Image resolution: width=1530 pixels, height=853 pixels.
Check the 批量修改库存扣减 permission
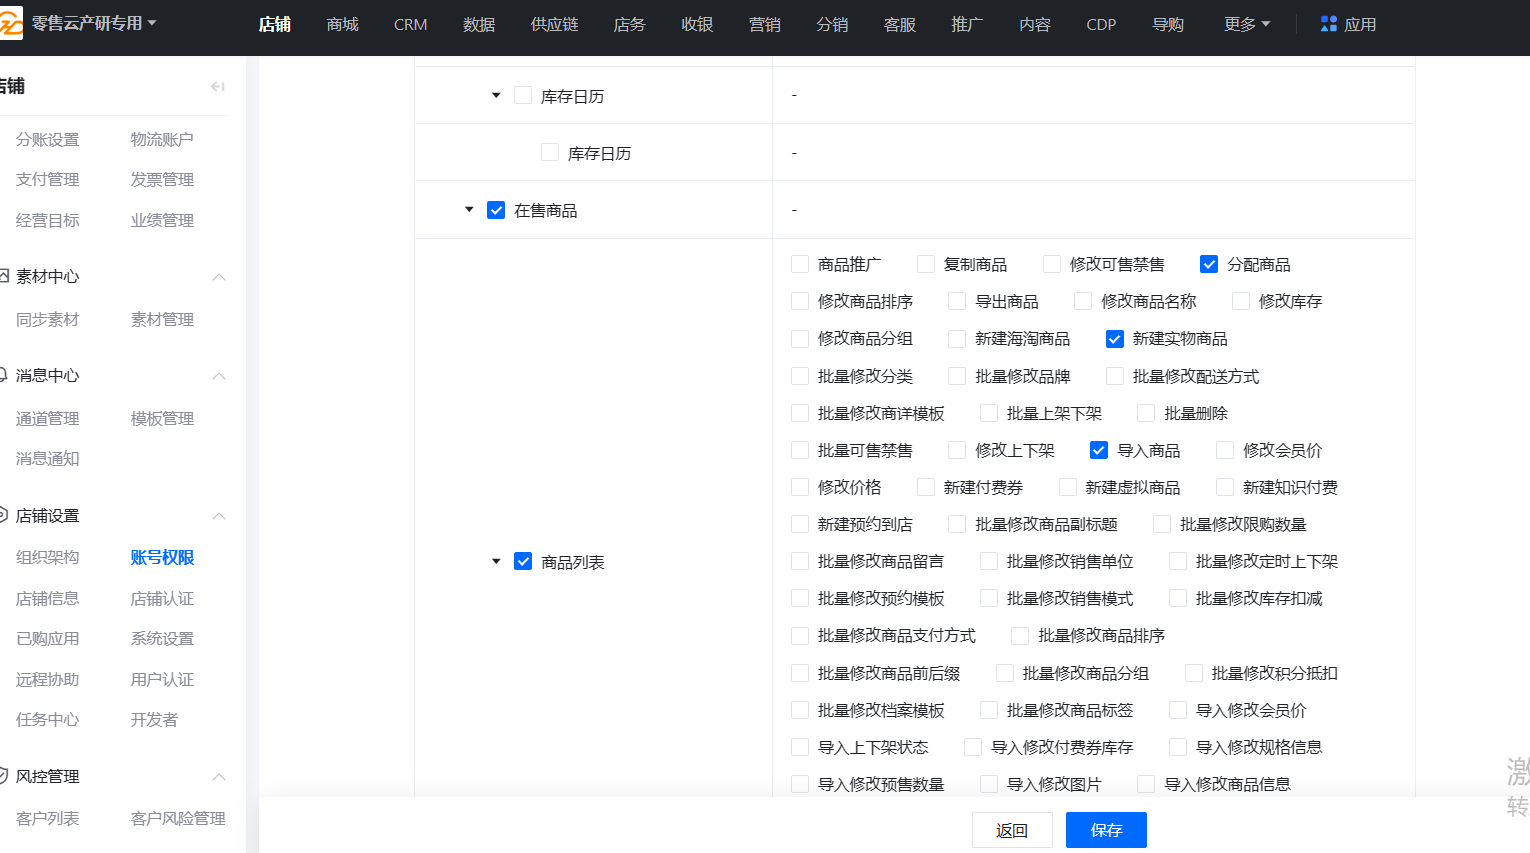click(x=1178, y=598)
